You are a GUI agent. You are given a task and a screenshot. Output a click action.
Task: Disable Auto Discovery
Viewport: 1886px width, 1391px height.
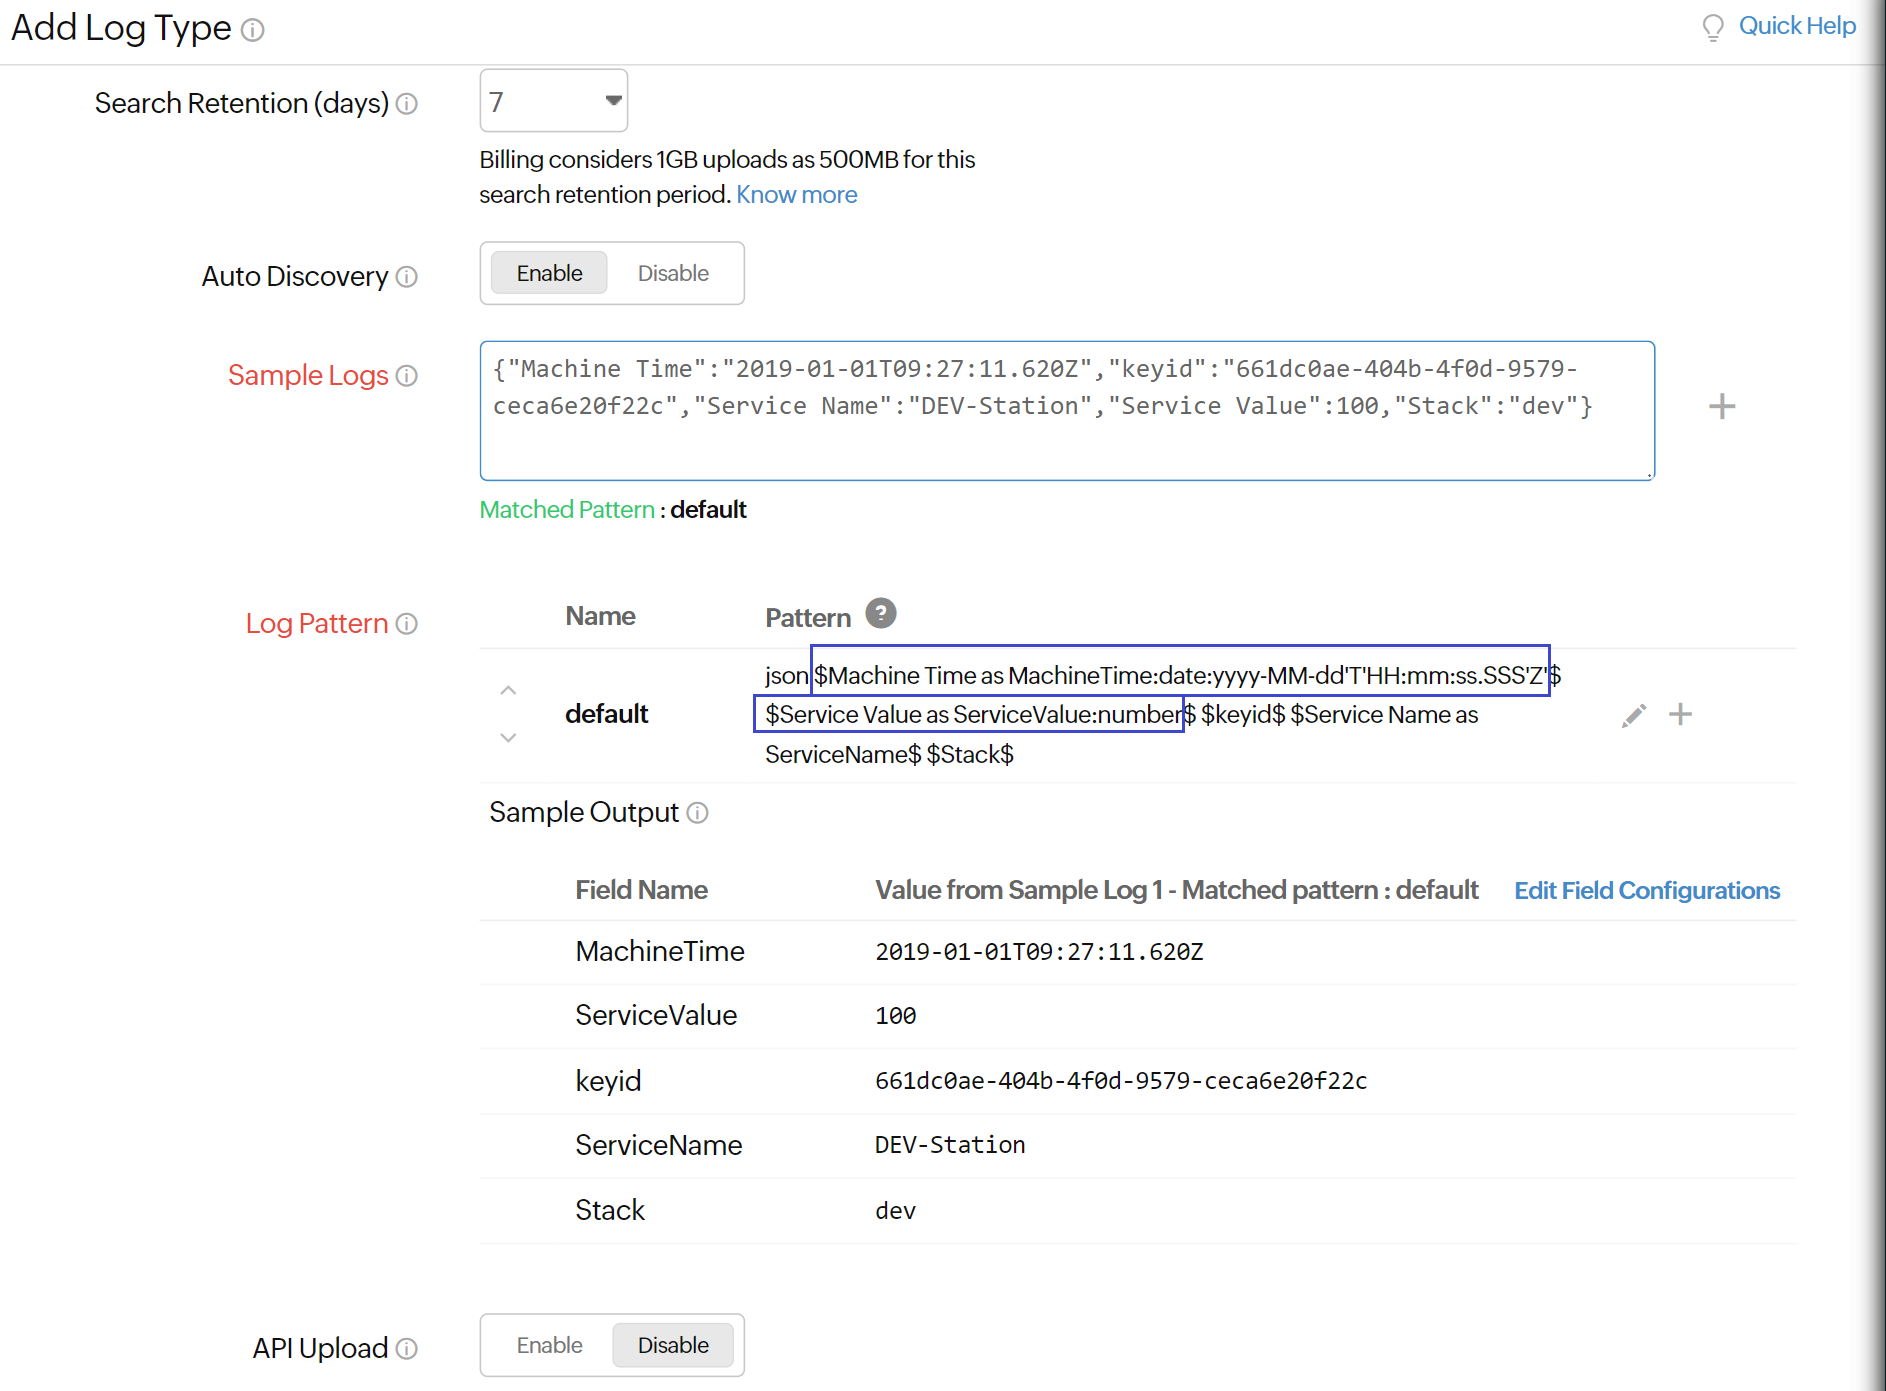(x=672, y=272)
